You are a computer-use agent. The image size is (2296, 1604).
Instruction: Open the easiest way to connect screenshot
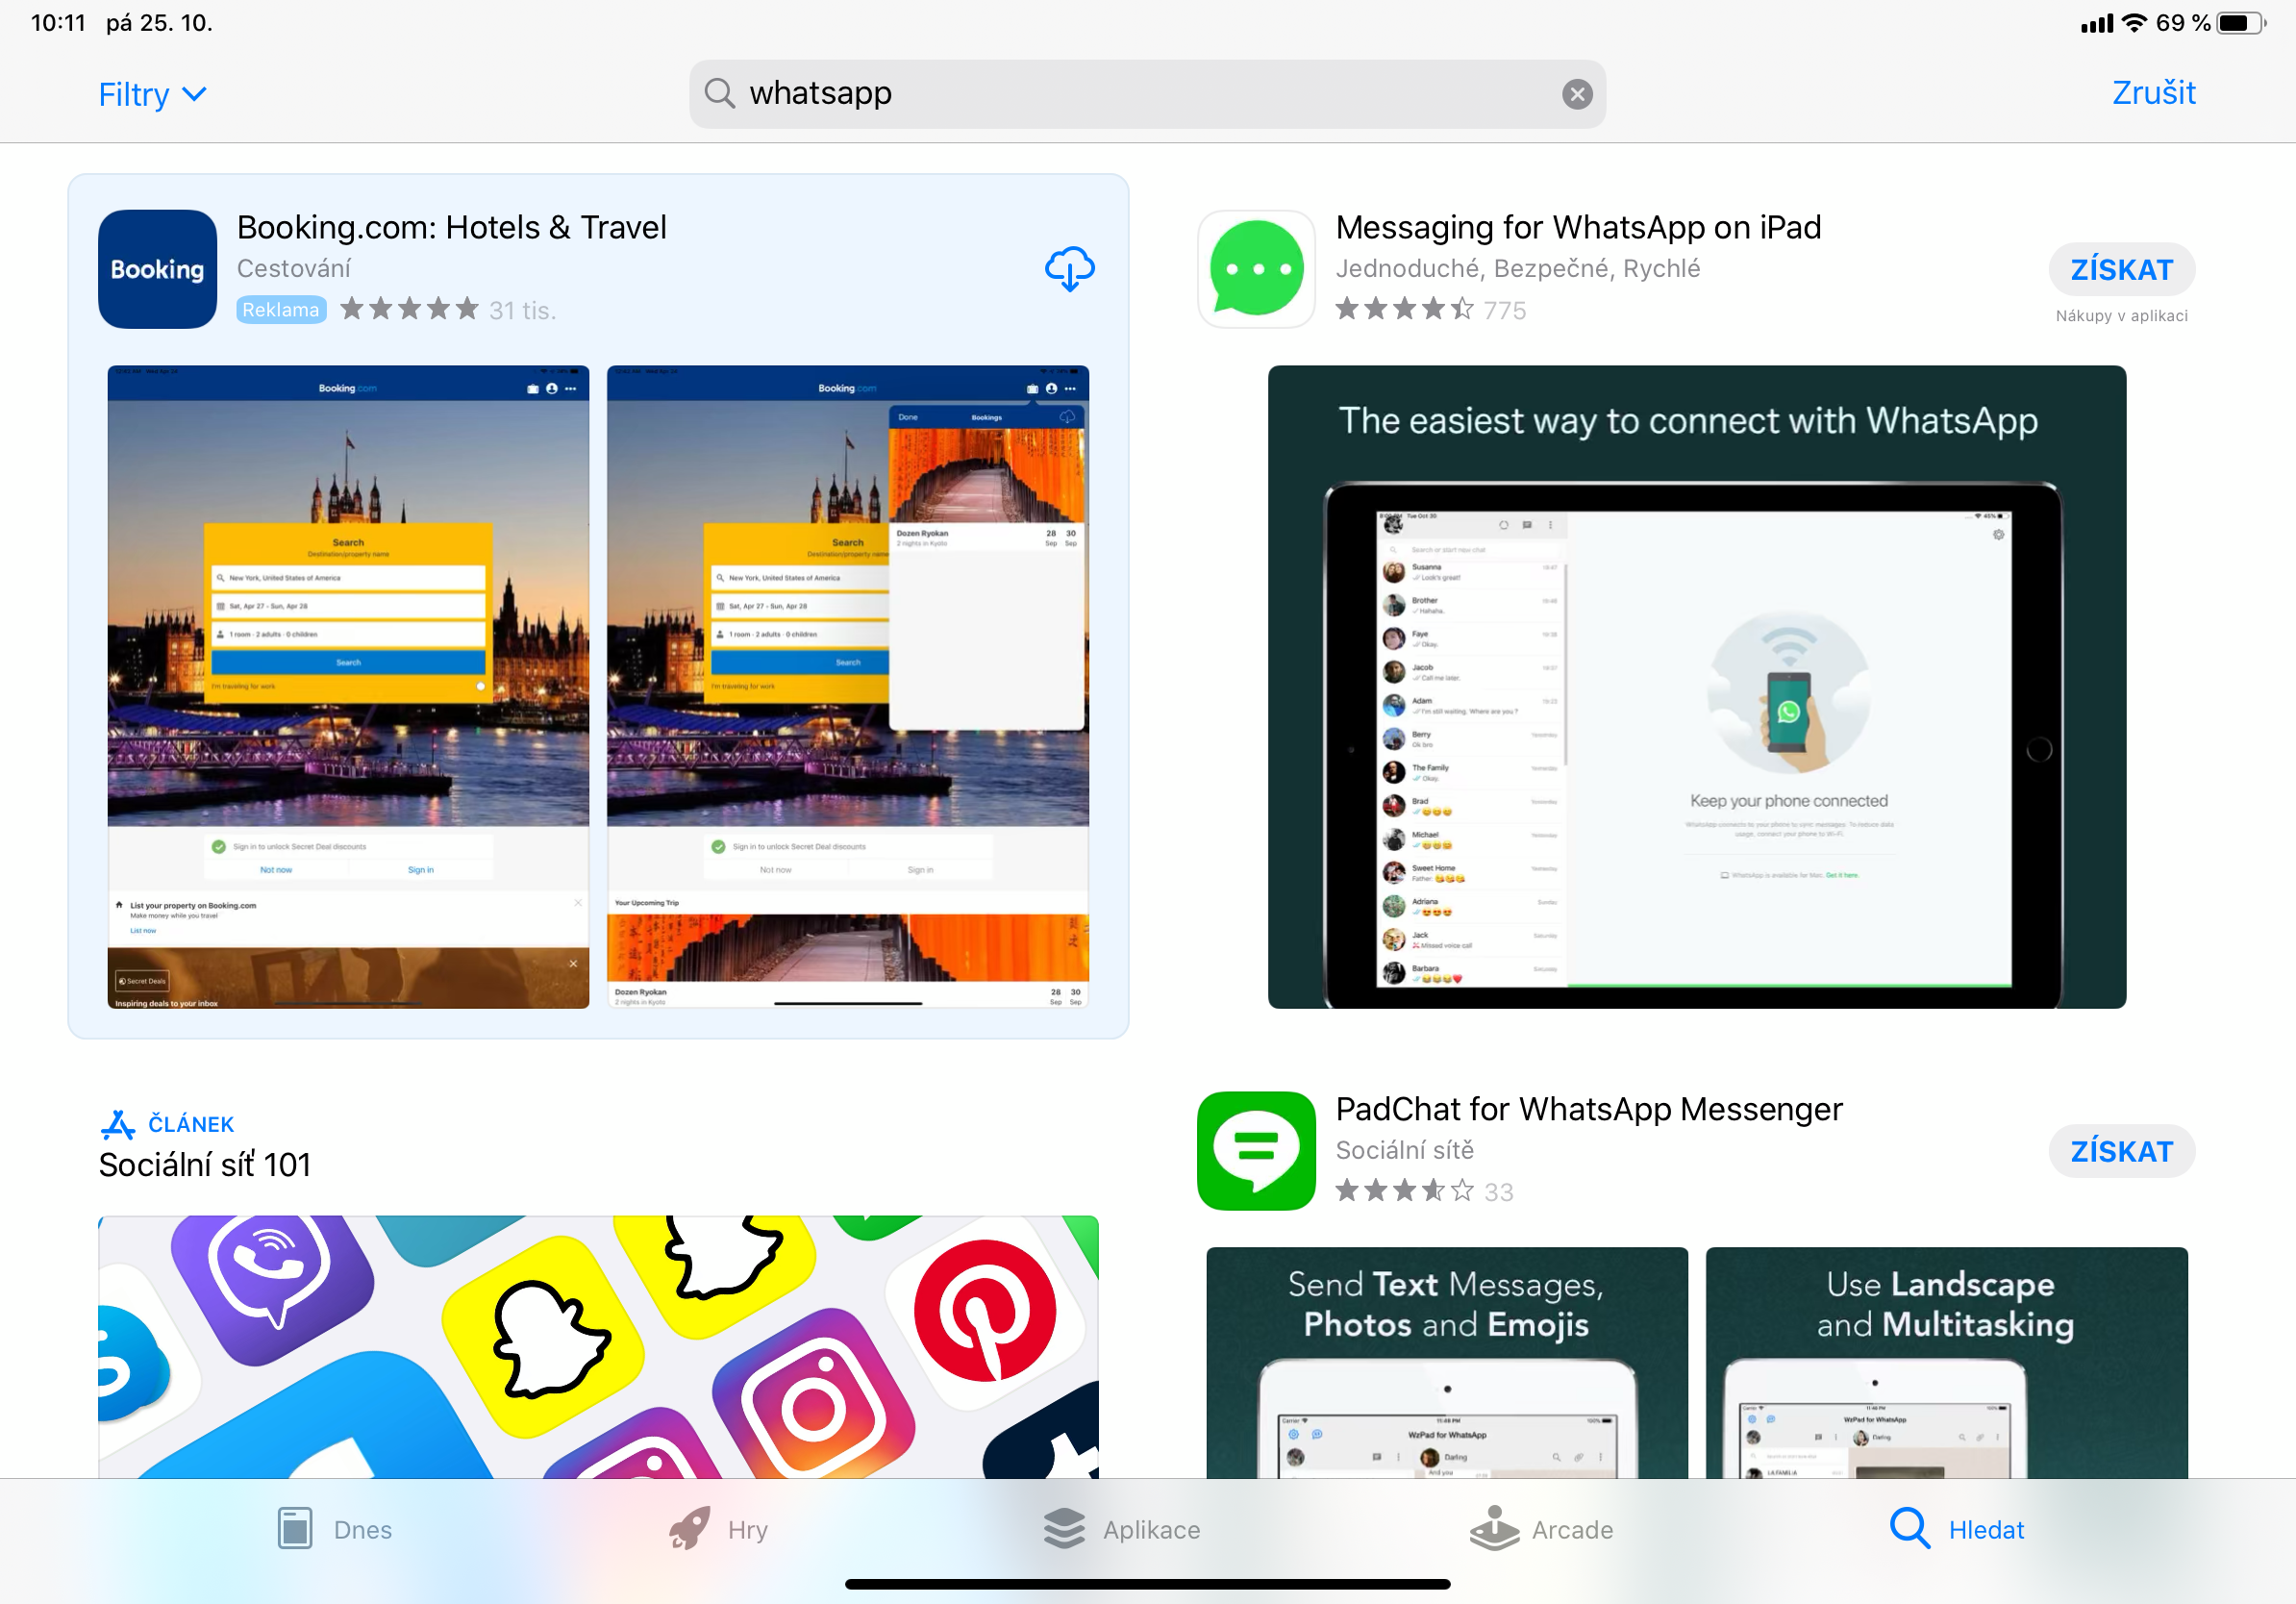point(1696,686)
